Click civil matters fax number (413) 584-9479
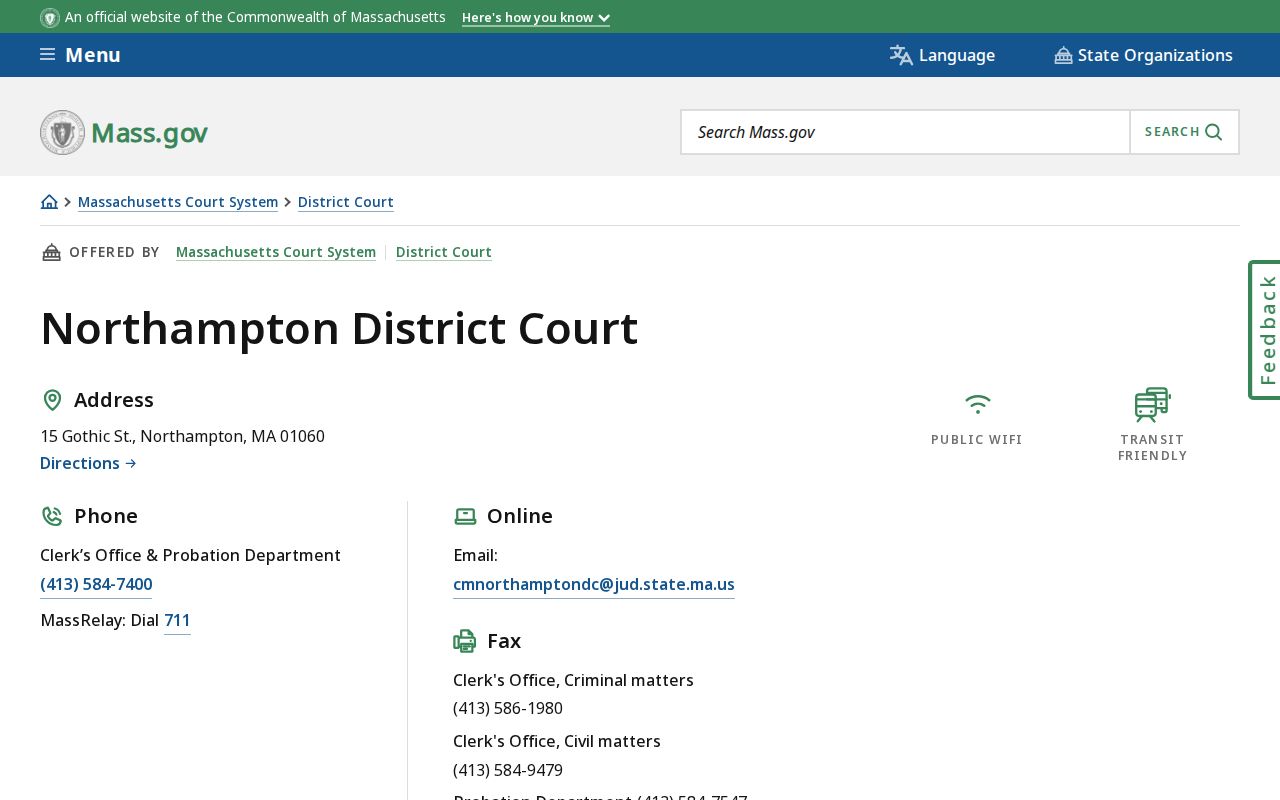The image size is (1280, 800). tap(508, 770)
